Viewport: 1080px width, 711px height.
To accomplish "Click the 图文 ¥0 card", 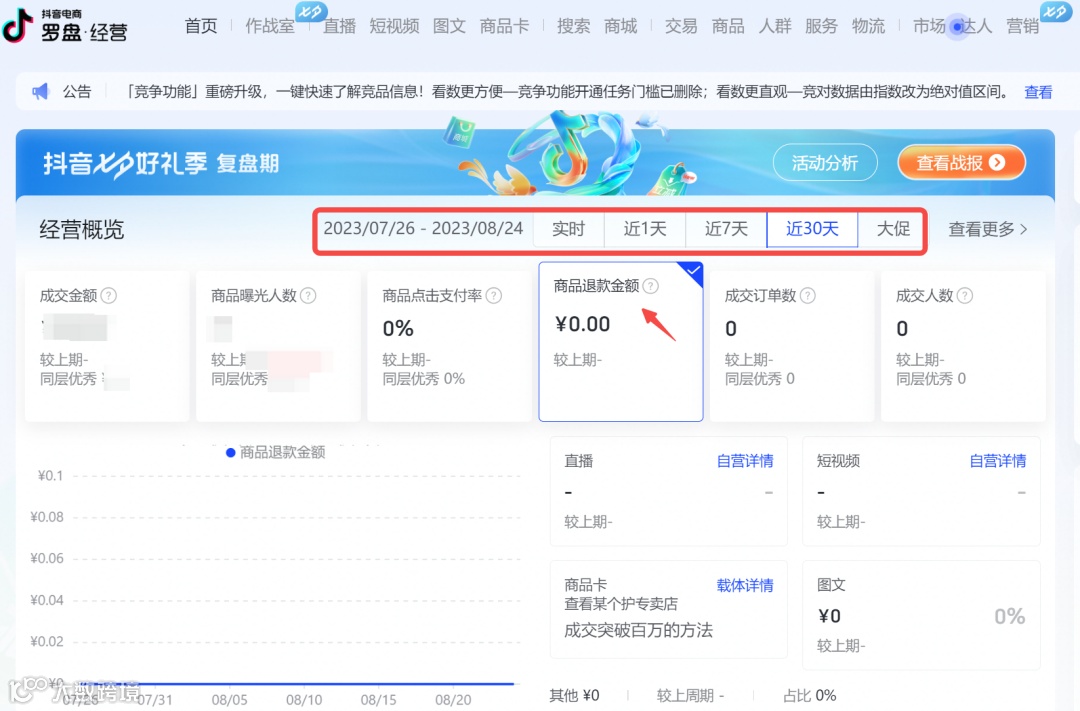I will 922,615.
